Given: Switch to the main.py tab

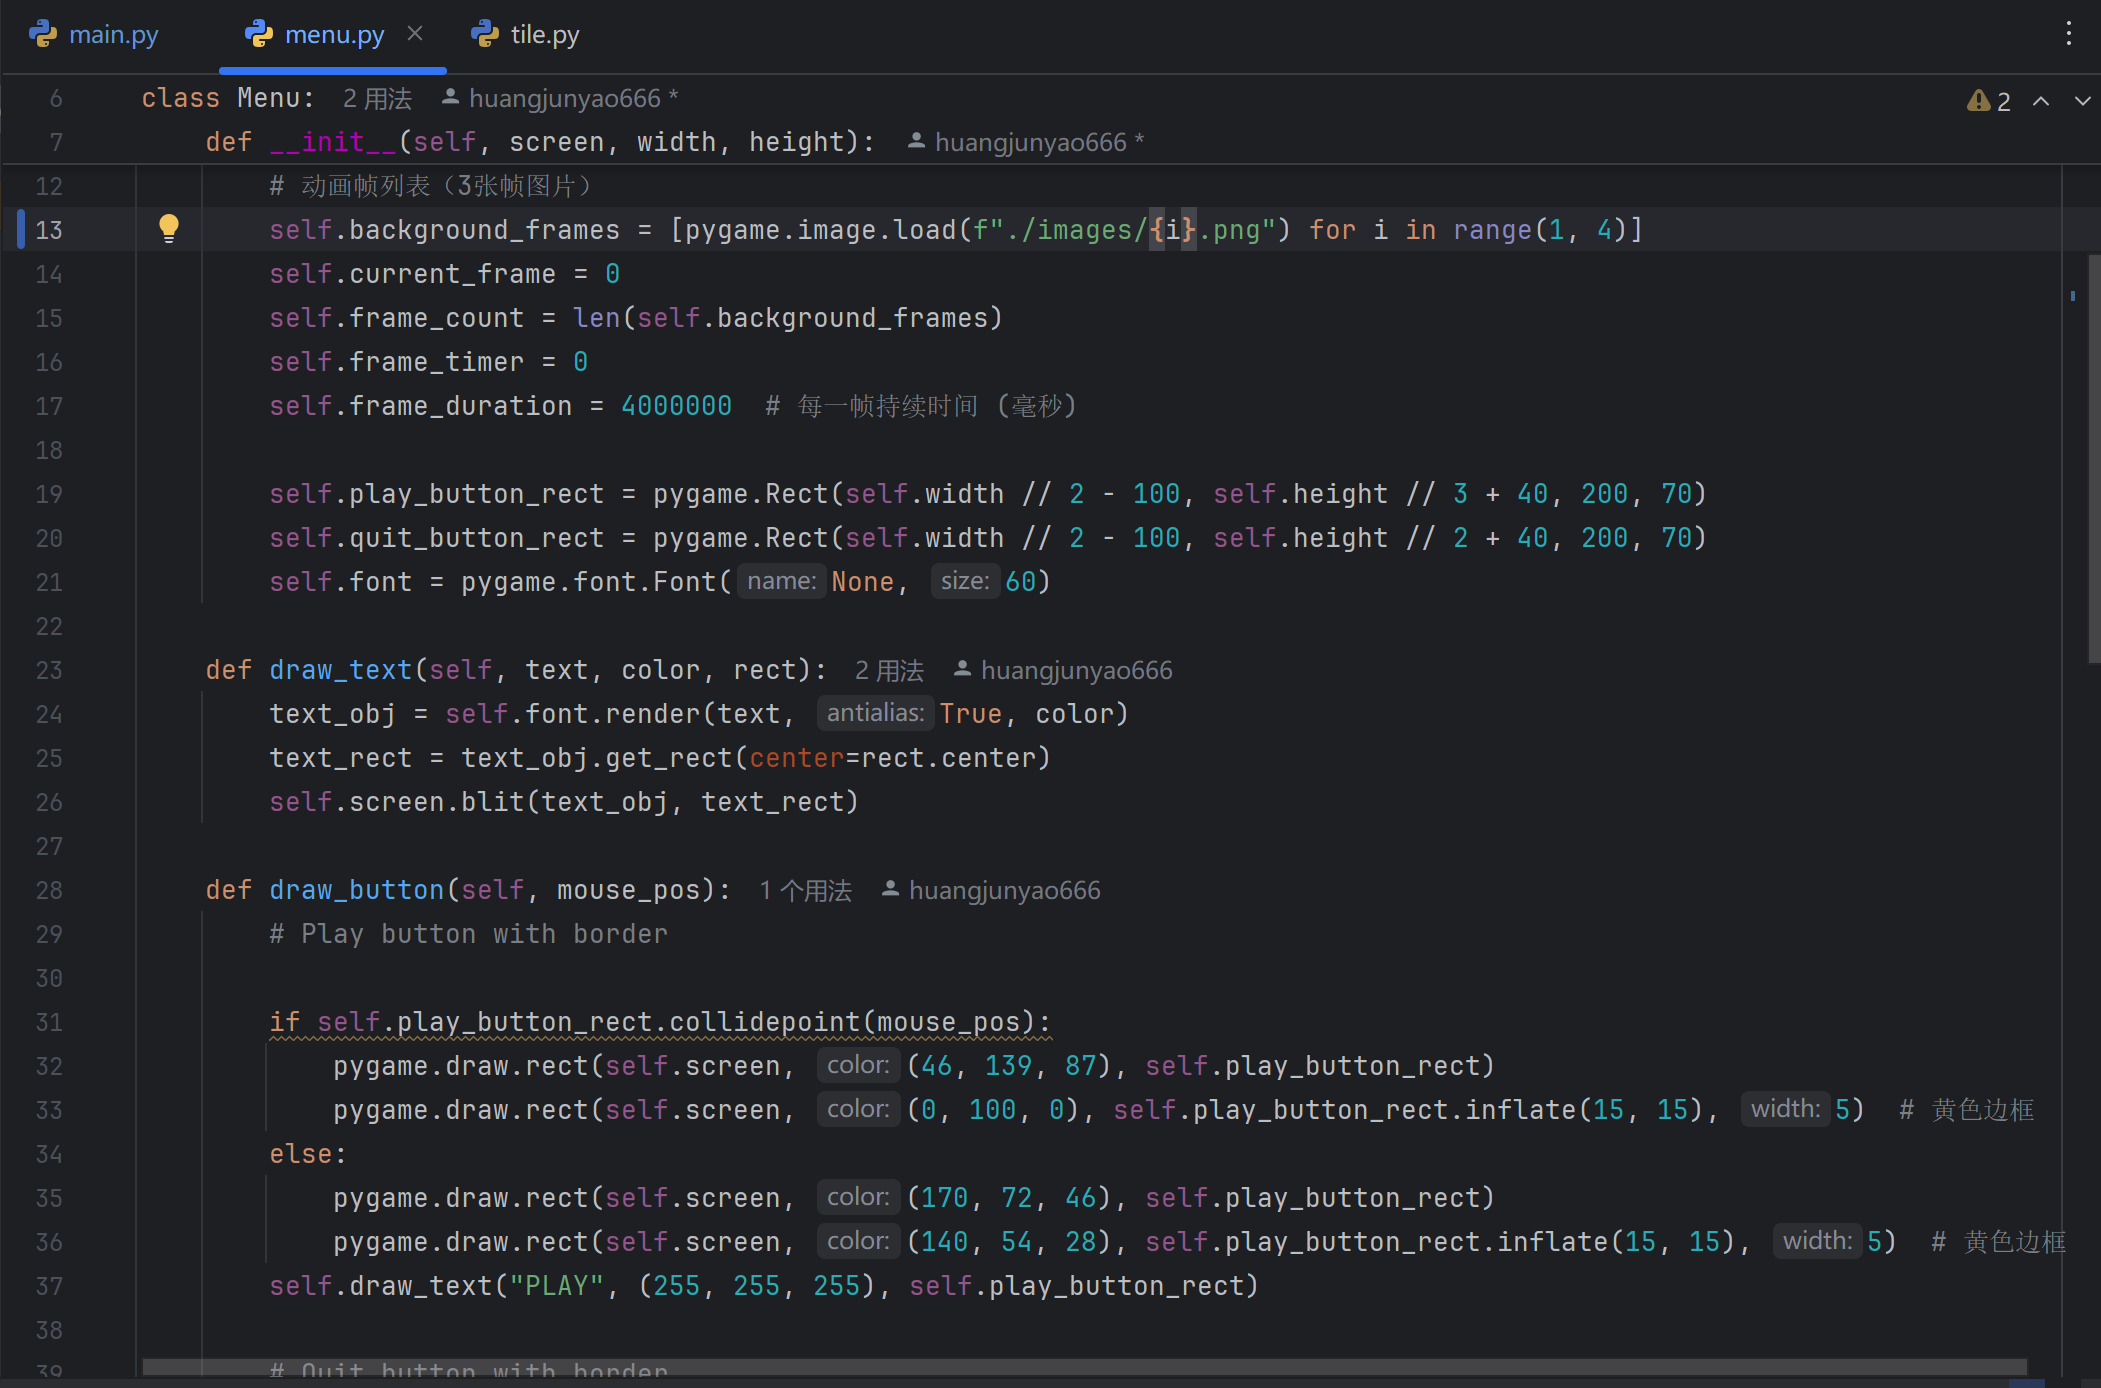Looking at the screenshot, I should pyautogui.click(x=113, y=35).
